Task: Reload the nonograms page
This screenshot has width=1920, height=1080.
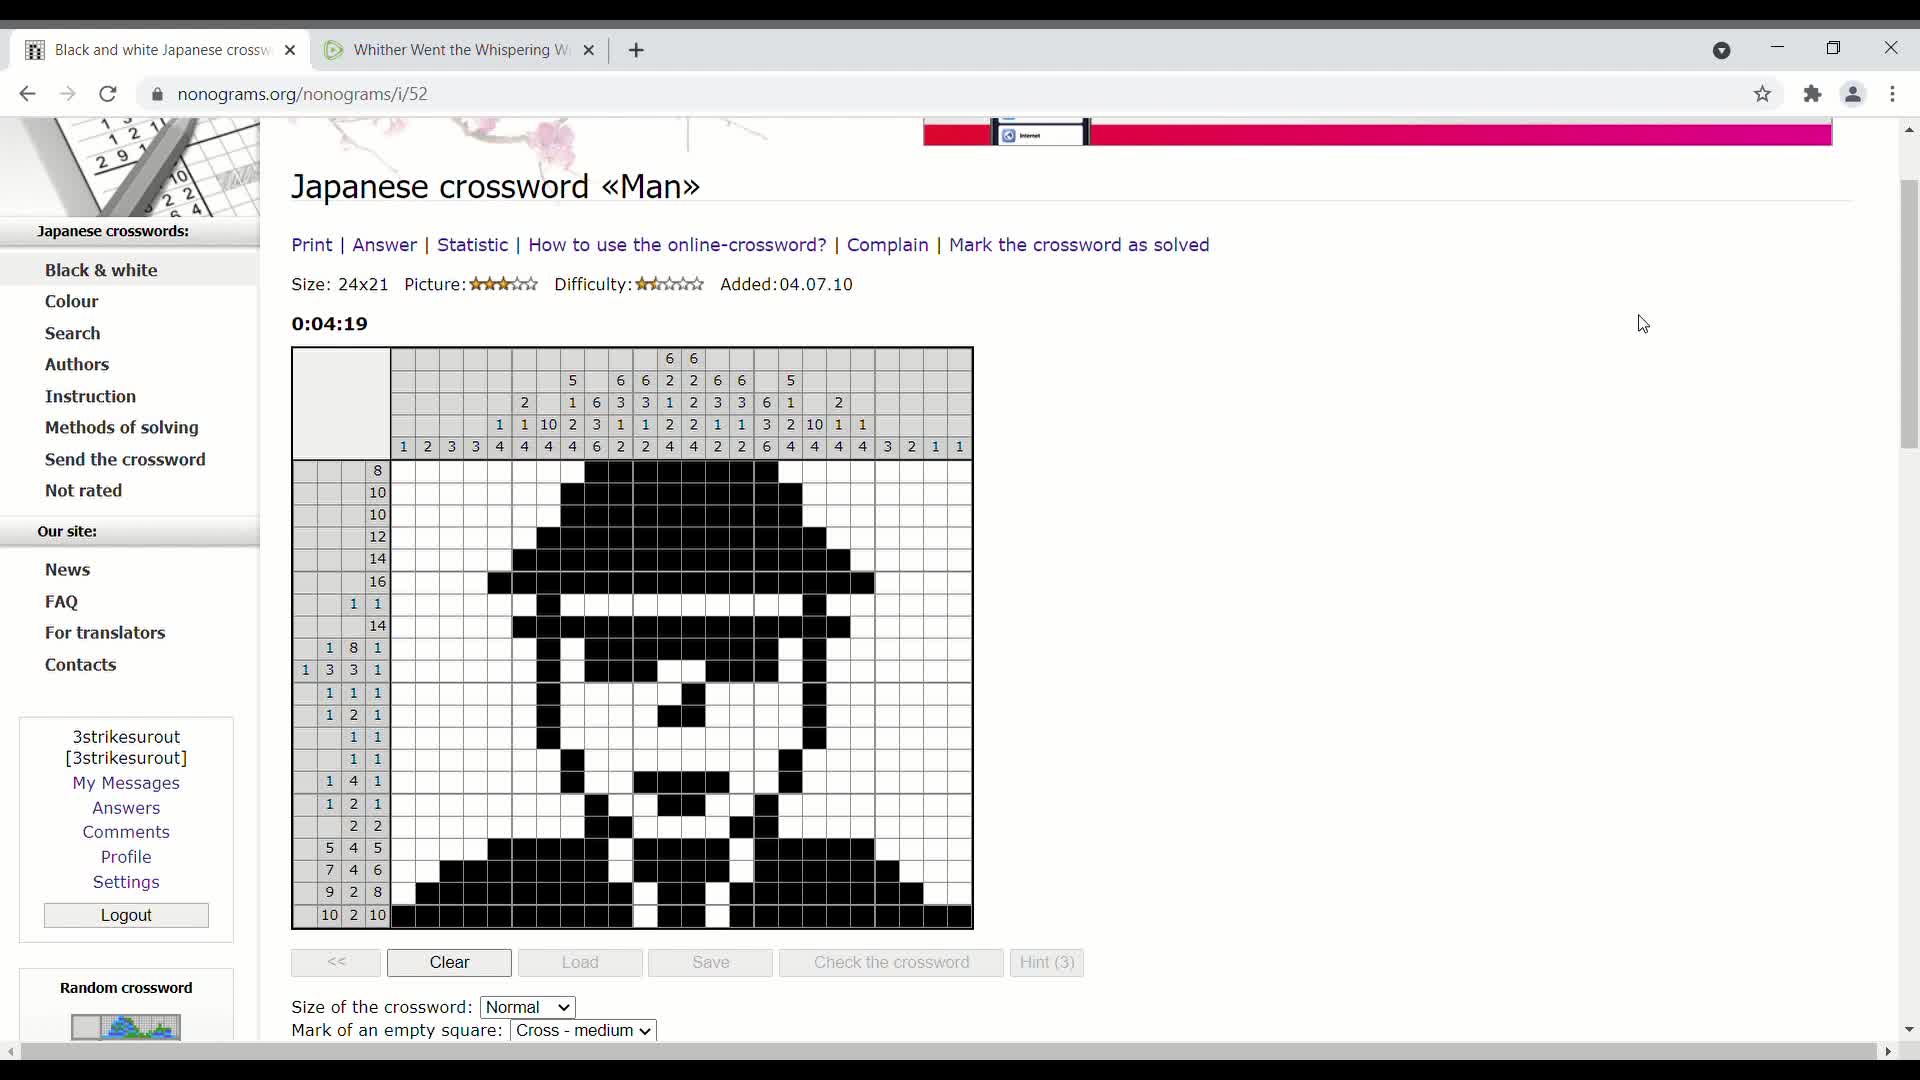Action: pyautogui.click(x=108, y=94)
